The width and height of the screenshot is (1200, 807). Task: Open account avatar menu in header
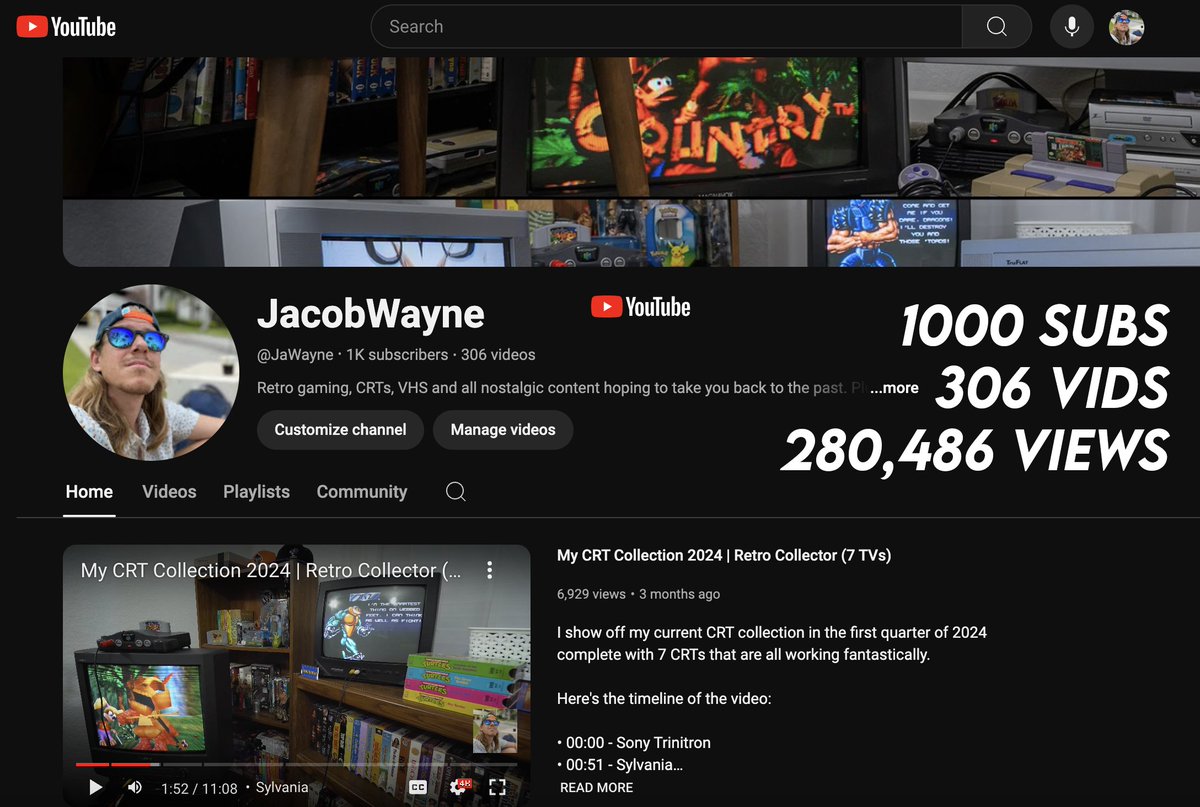1127,27
